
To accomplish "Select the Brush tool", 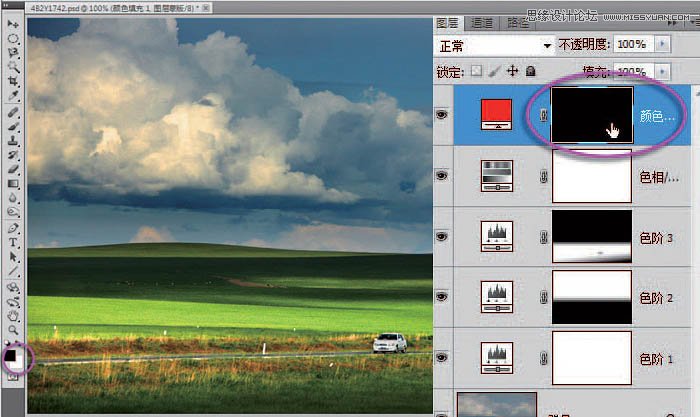I will [13, 128].
